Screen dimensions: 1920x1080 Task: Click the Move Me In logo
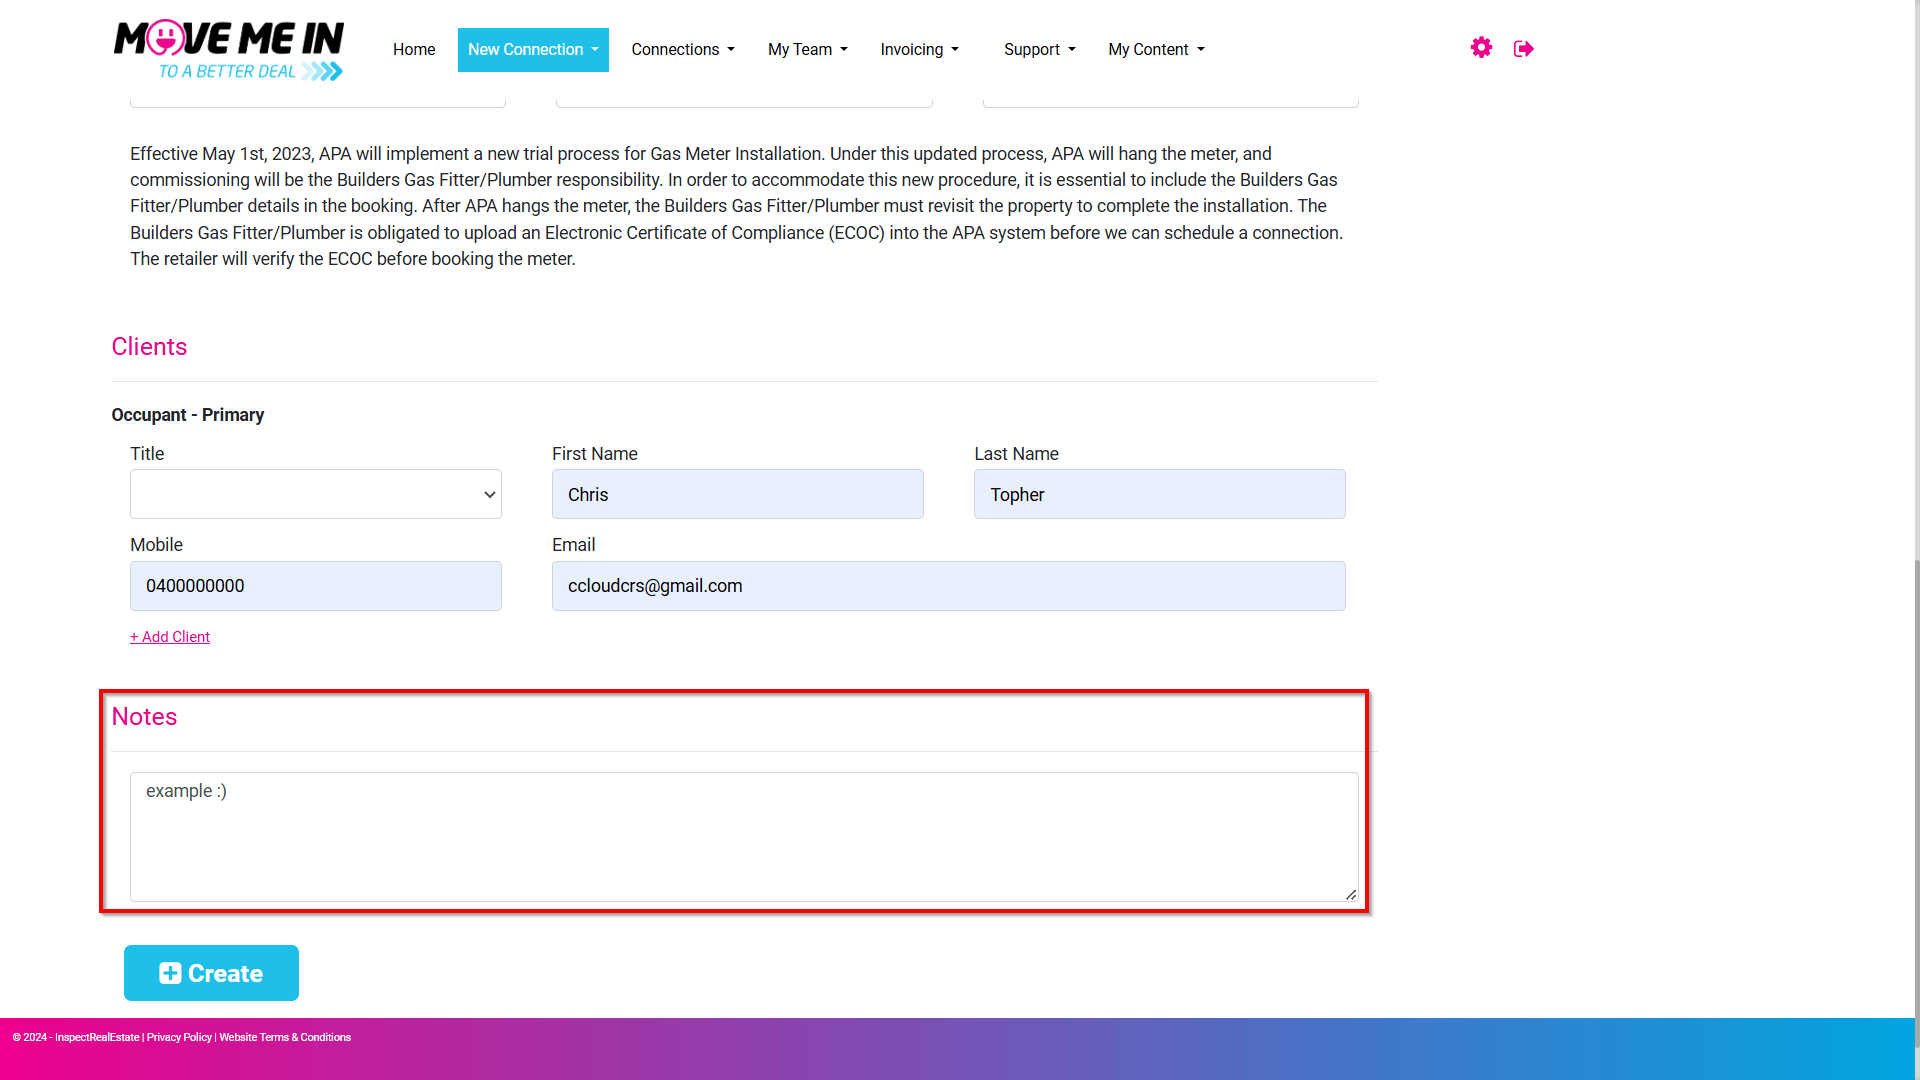[229, 50]
